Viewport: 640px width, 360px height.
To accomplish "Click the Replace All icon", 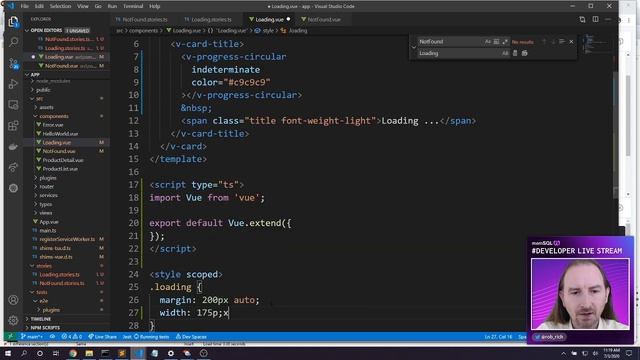I will point(524,53).
